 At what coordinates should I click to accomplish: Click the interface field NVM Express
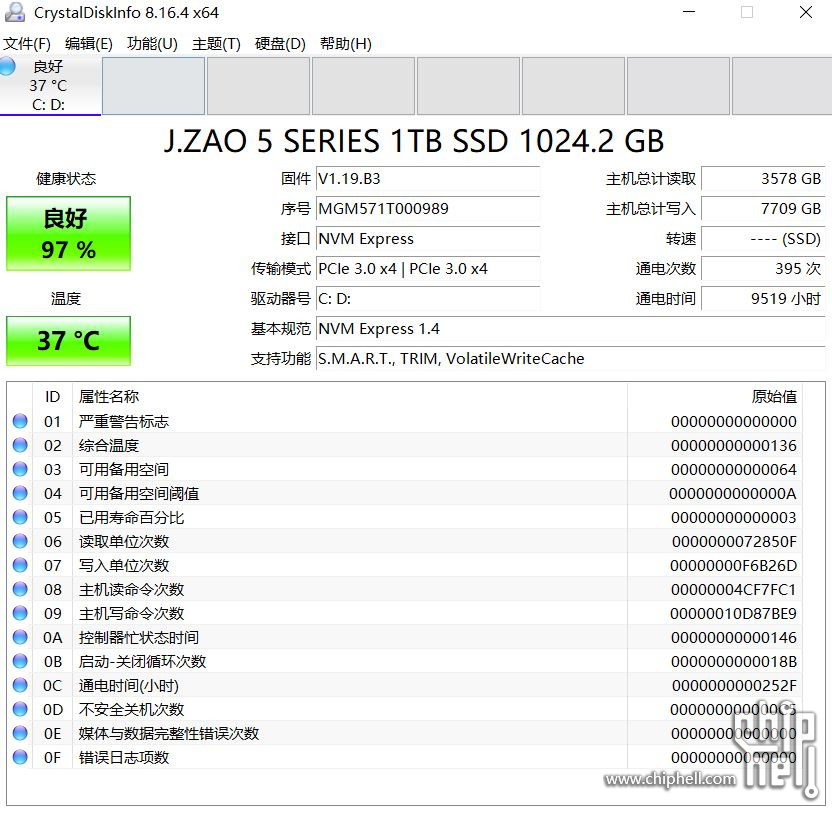[x=428, y=239]
